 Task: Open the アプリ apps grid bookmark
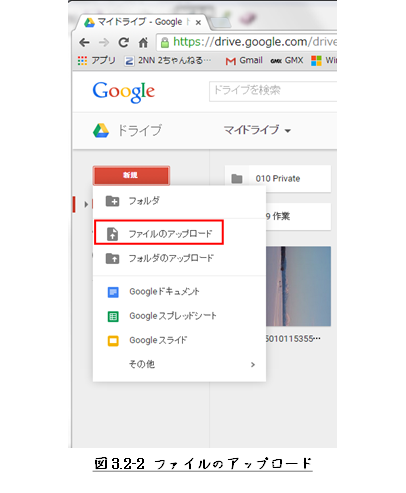pyautogui.click(x=97, y=60)
